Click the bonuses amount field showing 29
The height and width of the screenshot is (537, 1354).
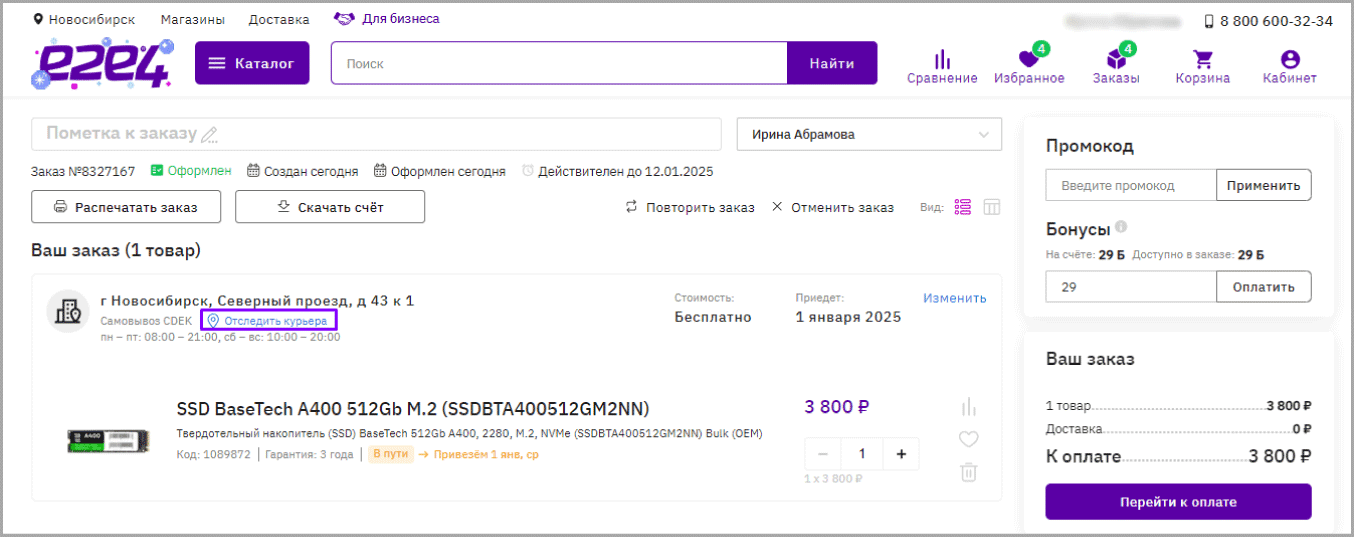coord(1131,287)
